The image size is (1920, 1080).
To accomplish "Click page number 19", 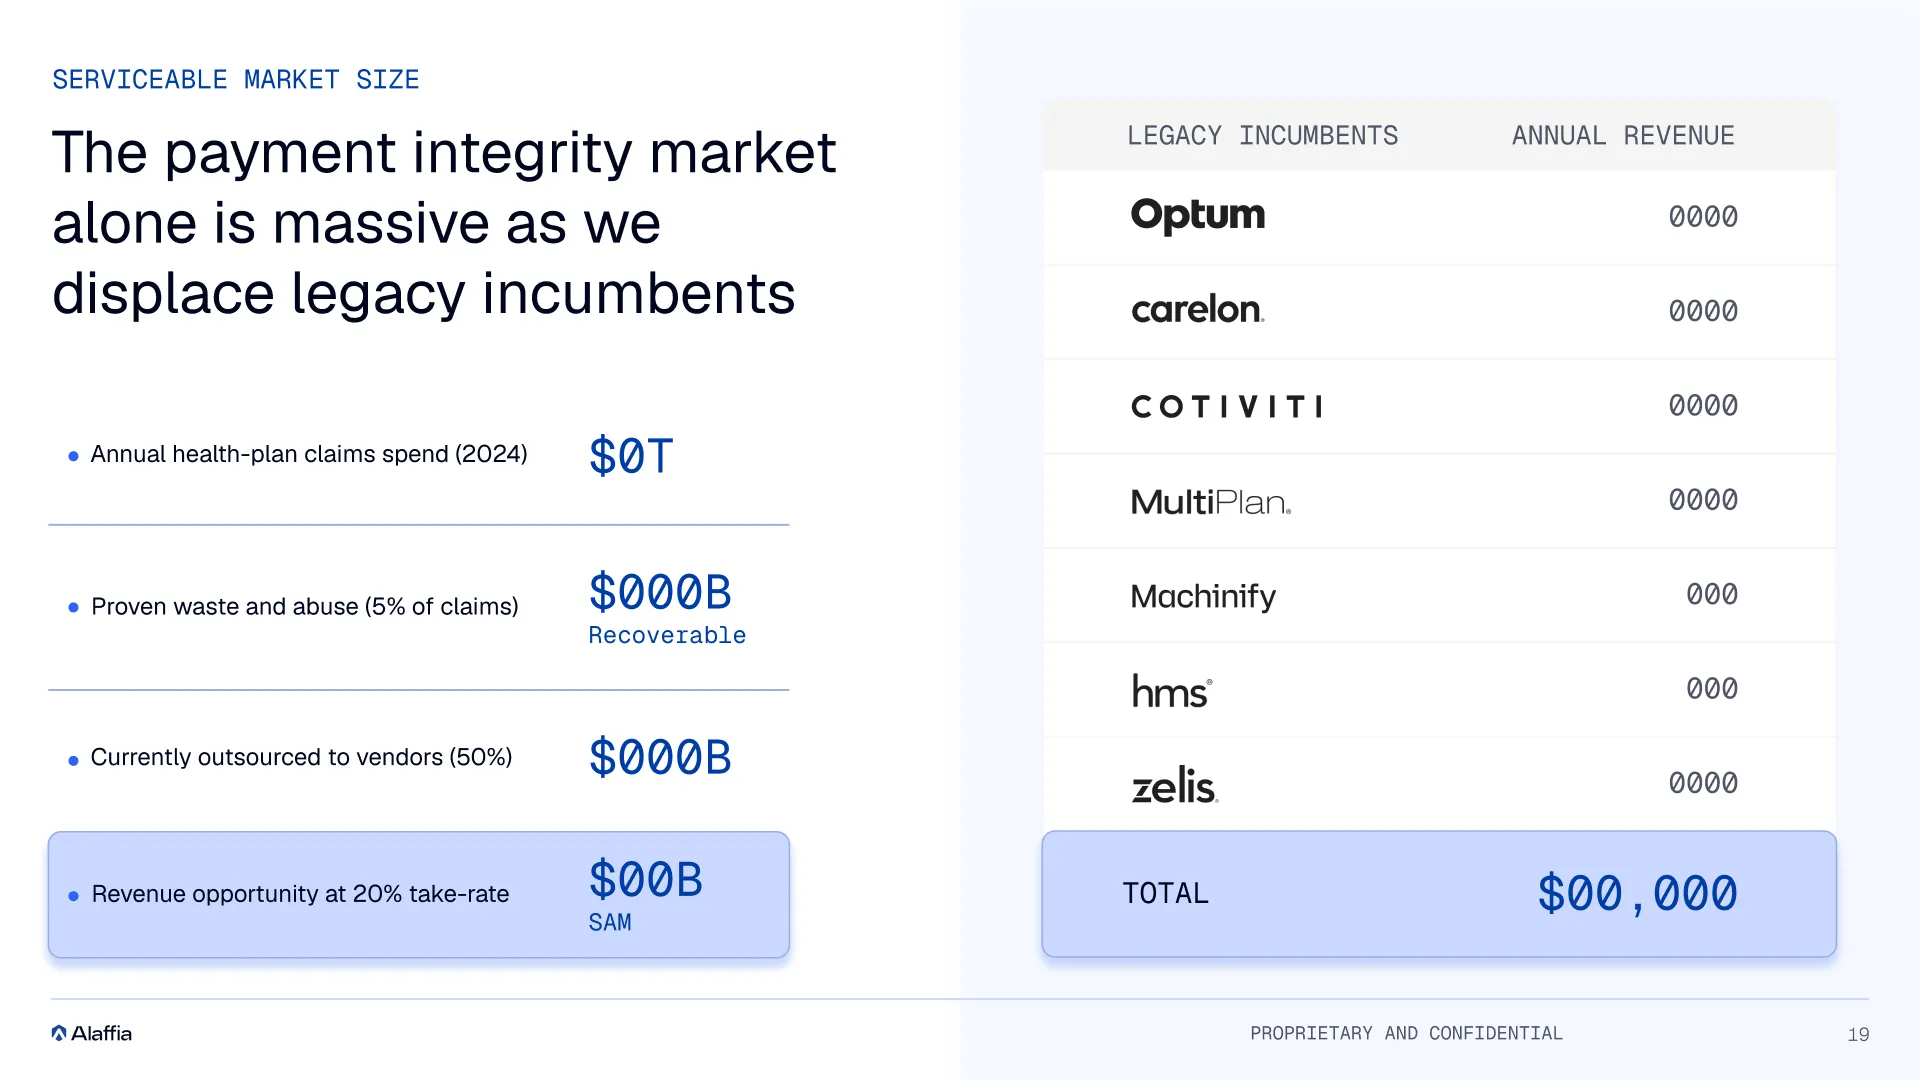I will coord(1858,1034).
